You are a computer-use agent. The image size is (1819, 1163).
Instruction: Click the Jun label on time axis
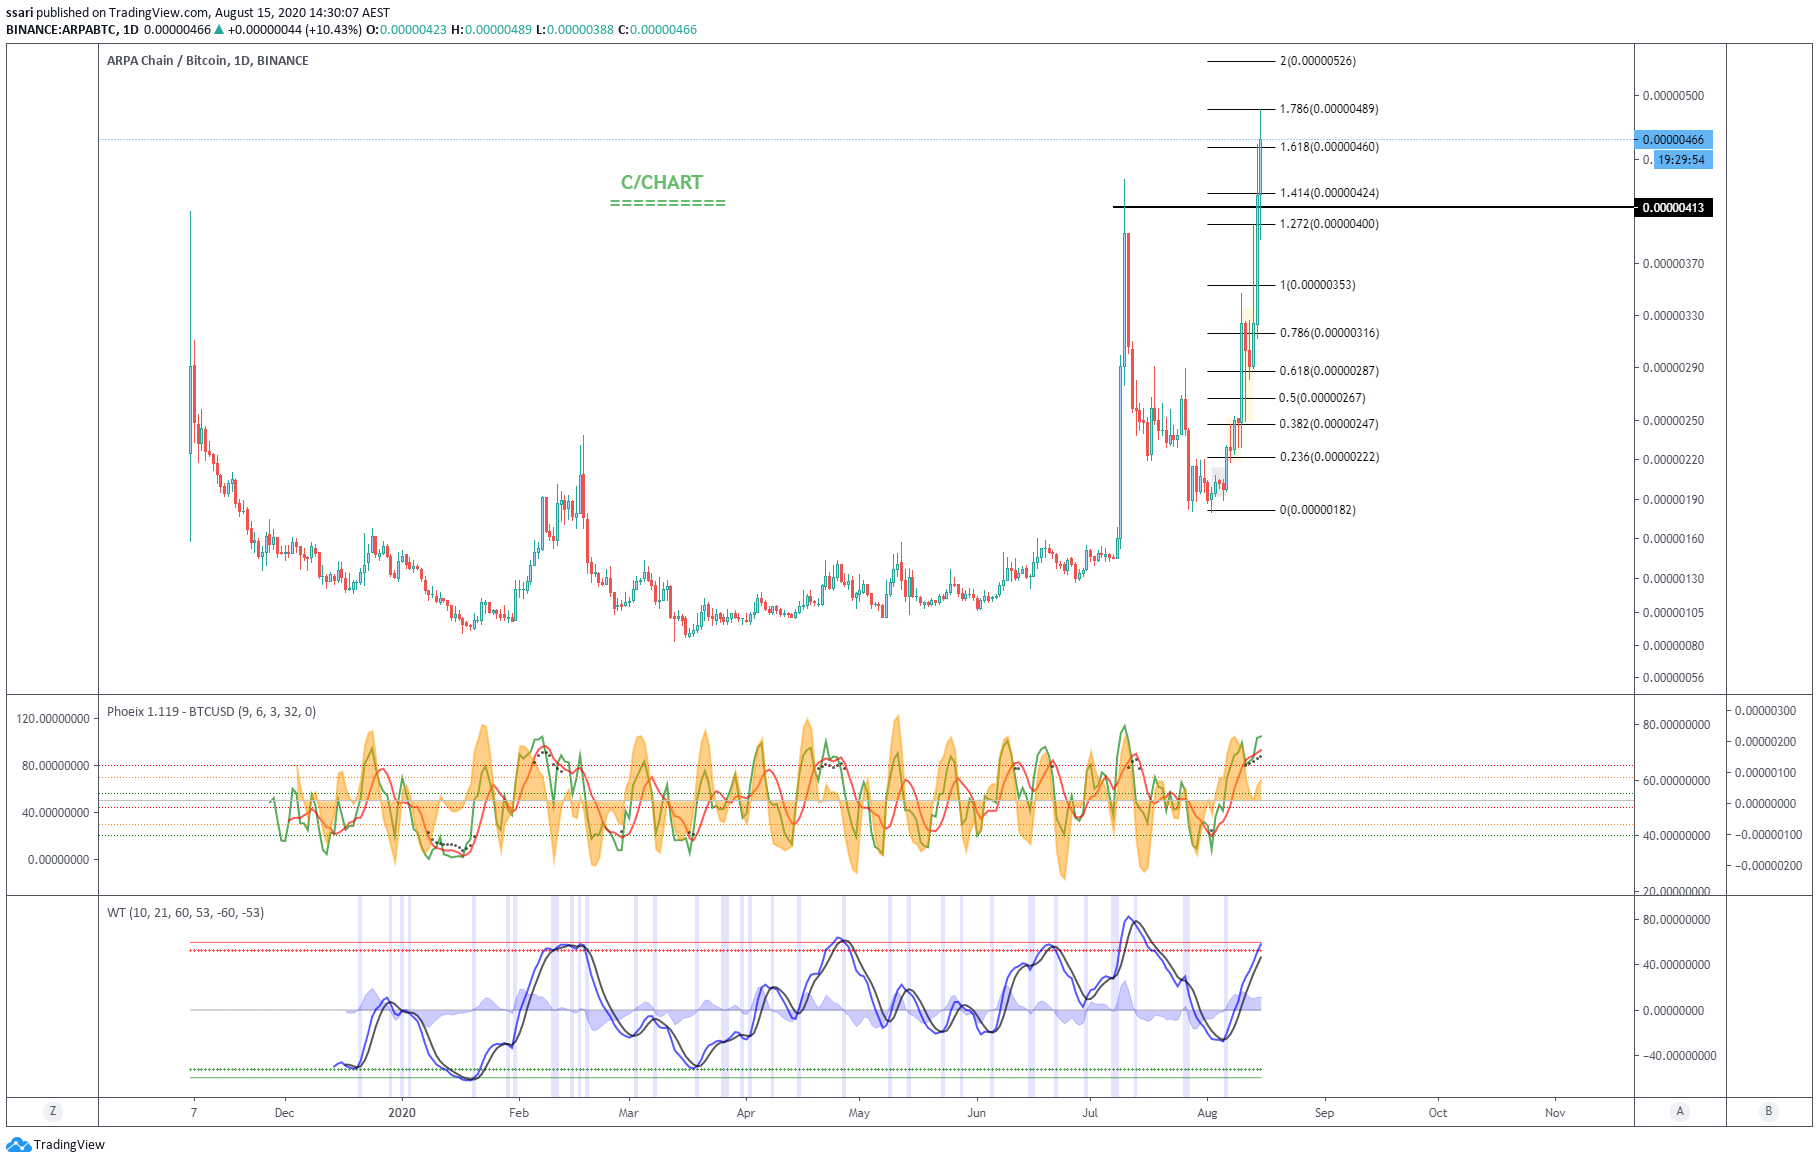pos(977,1112)
